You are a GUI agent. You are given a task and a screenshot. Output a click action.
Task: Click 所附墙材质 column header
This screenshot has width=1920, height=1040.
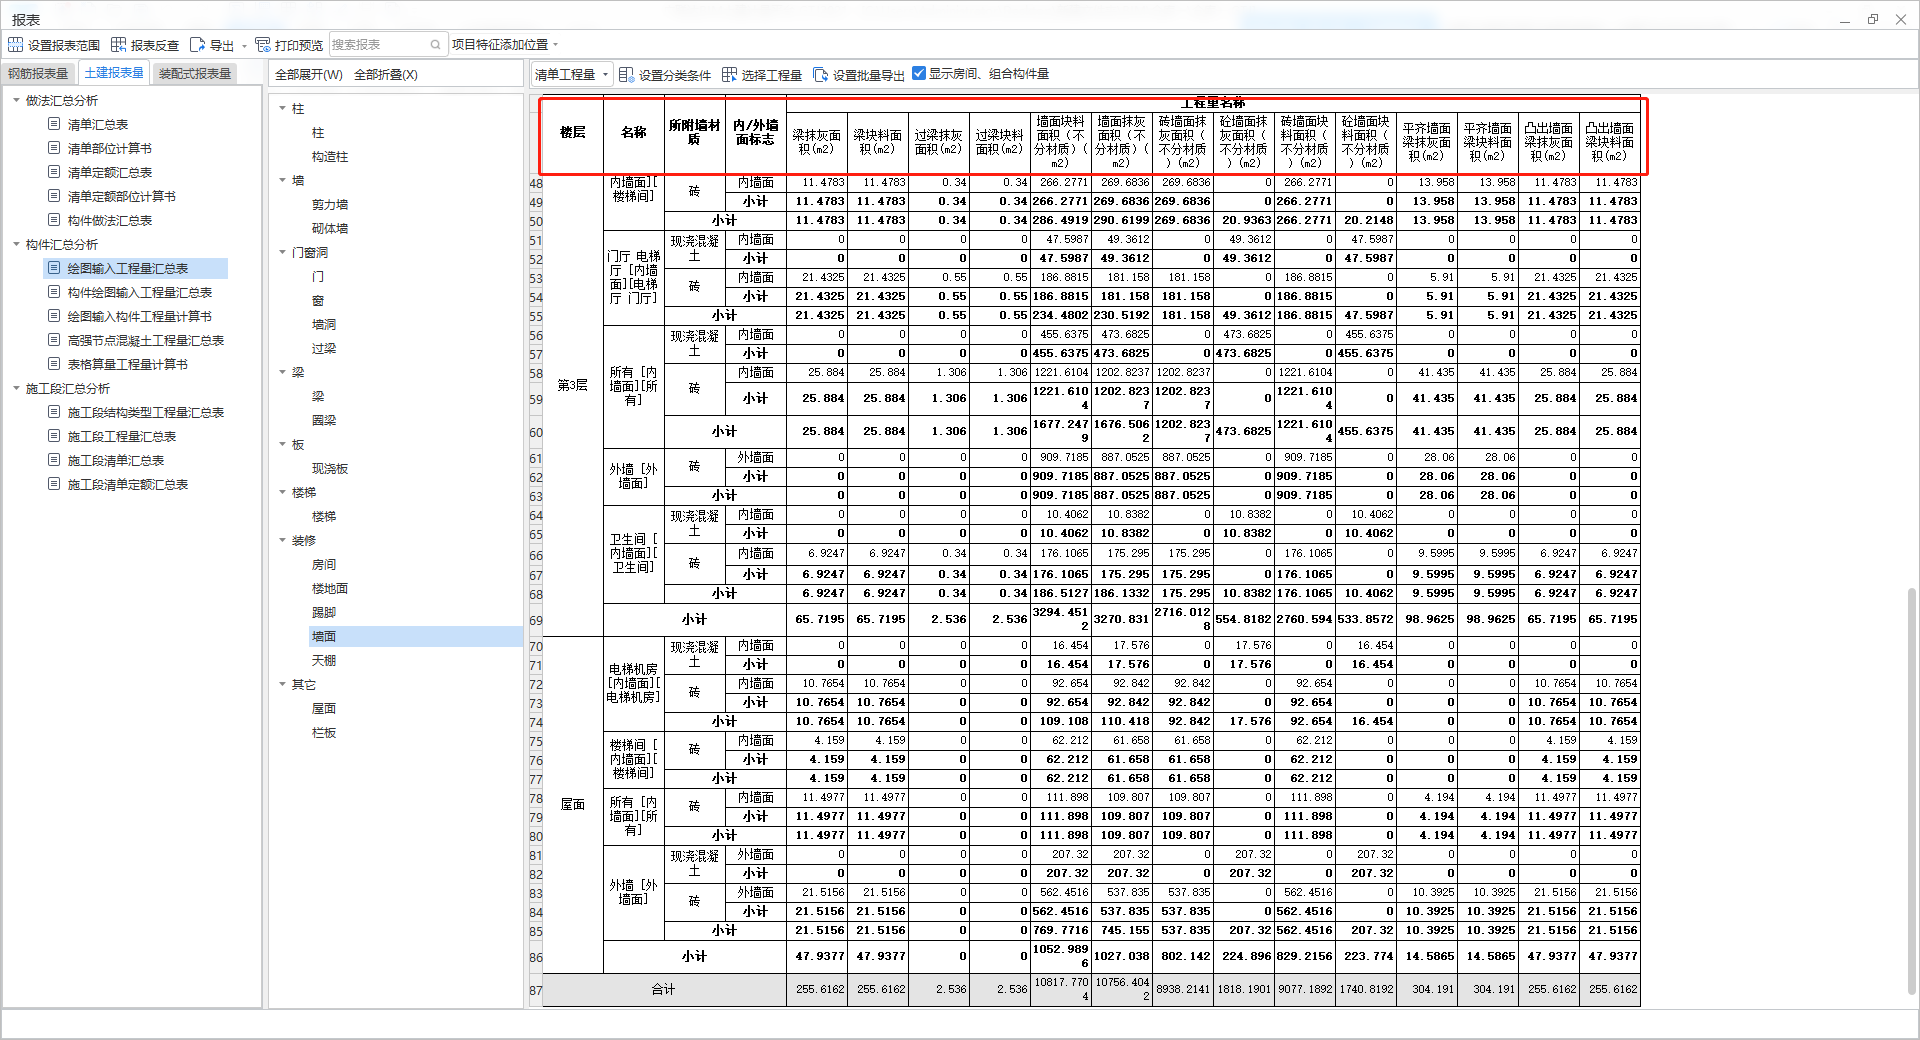click(694, 132)
